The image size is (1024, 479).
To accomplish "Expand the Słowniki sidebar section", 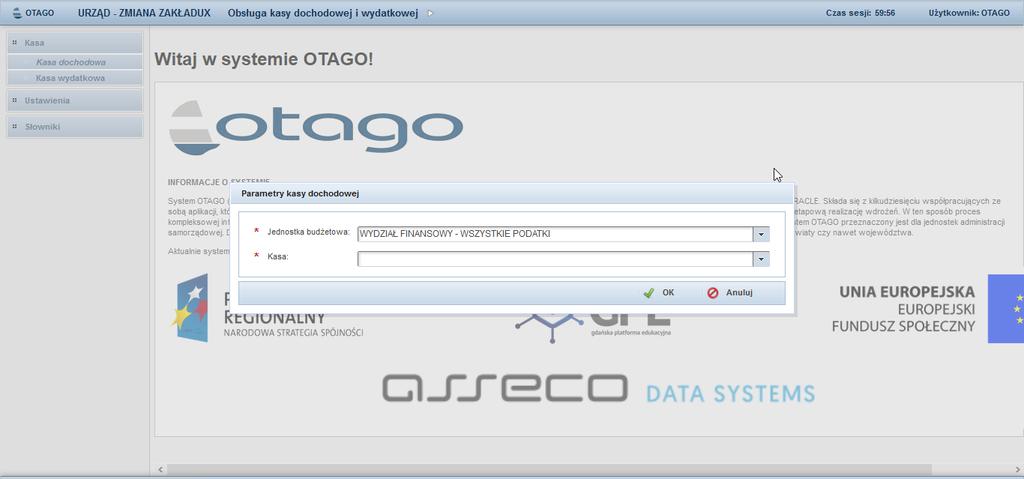I will tap(75, 127).
